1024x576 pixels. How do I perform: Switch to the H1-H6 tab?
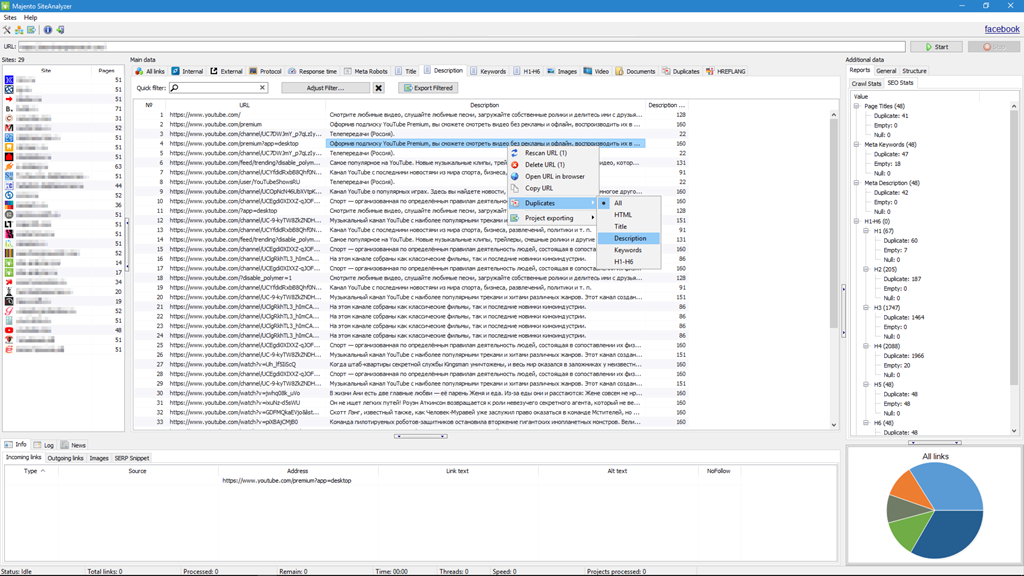[x=526, y=71]
